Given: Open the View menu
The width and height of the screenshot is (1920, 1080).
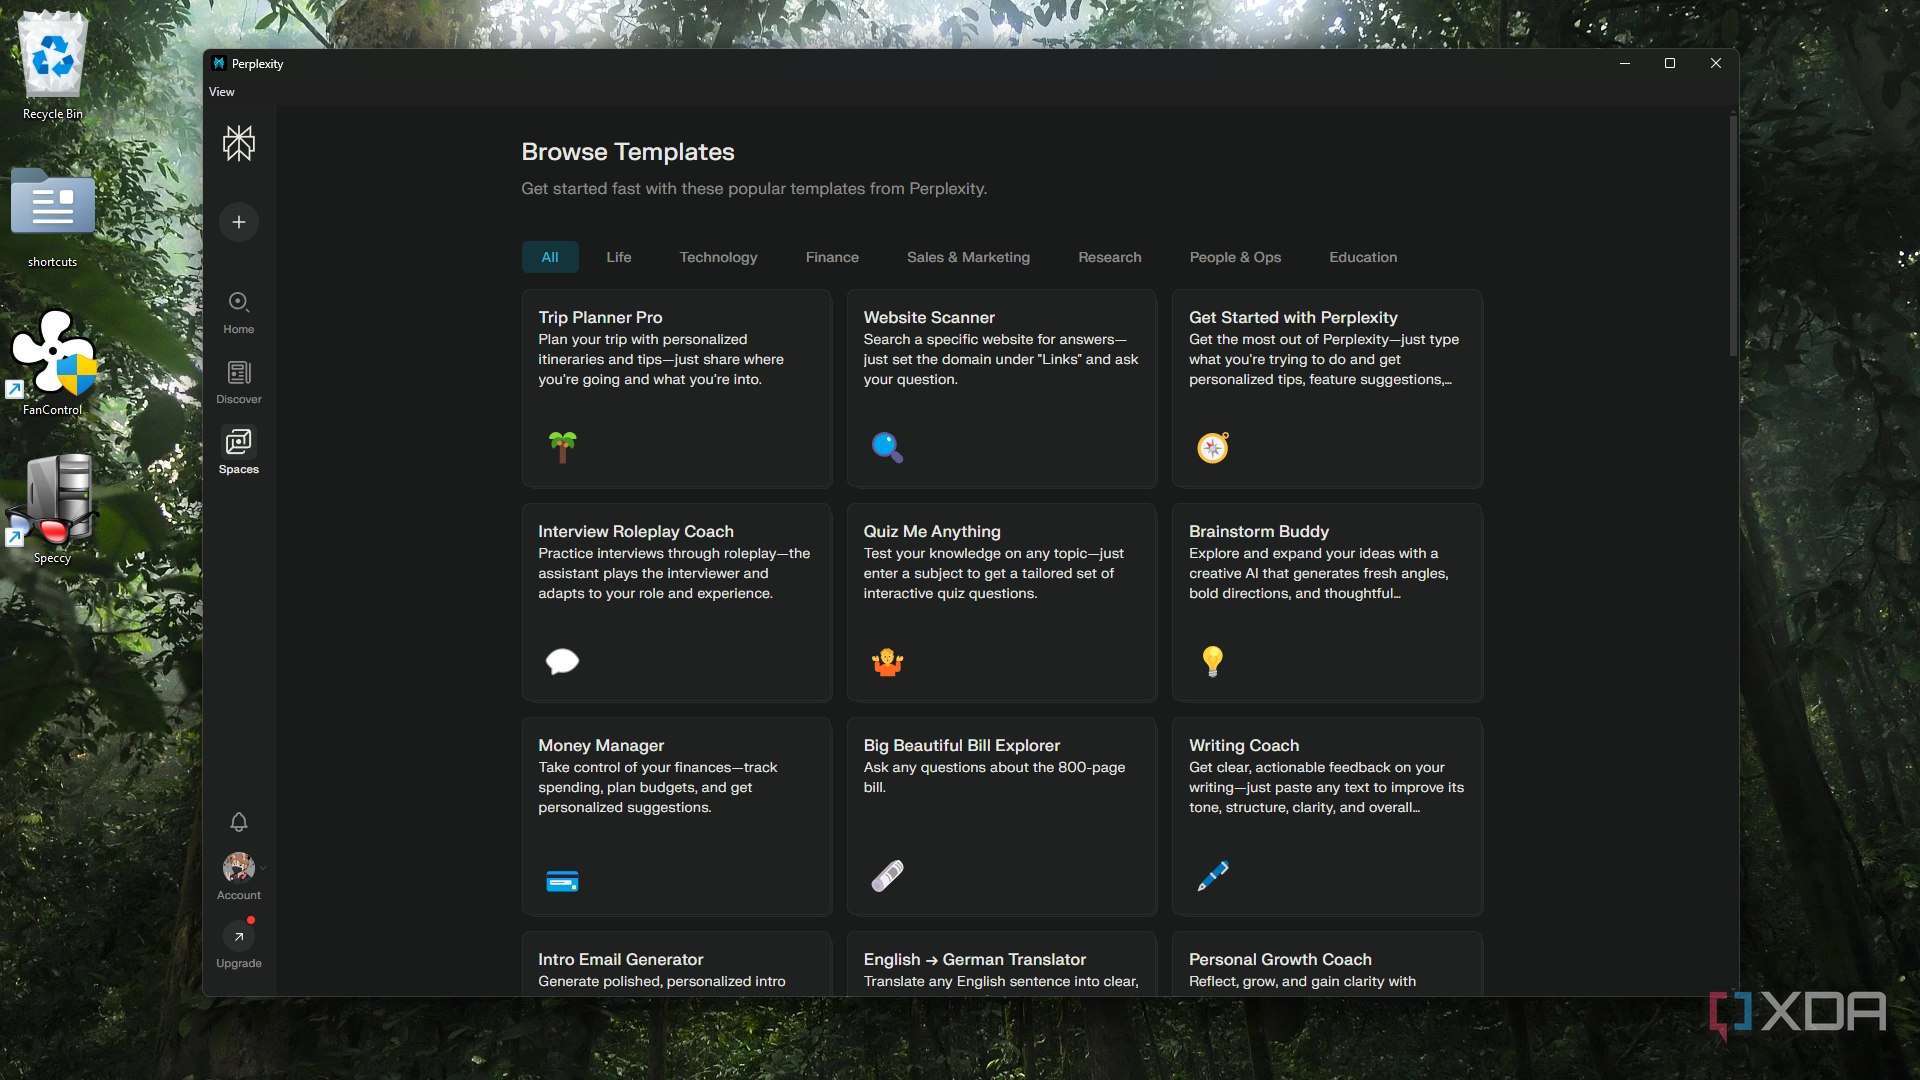Looking at the screenshot, I should pos(222,92).
